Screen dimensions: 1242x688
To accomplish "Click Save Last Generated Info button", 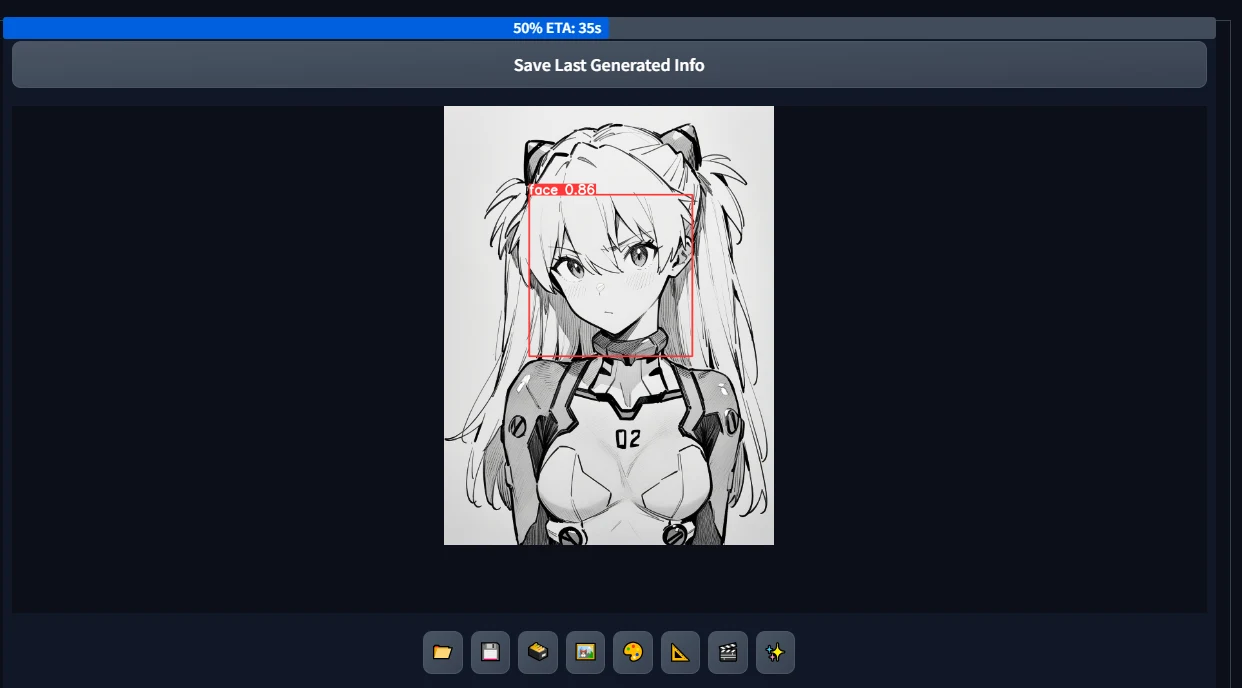I will point(609,65).
